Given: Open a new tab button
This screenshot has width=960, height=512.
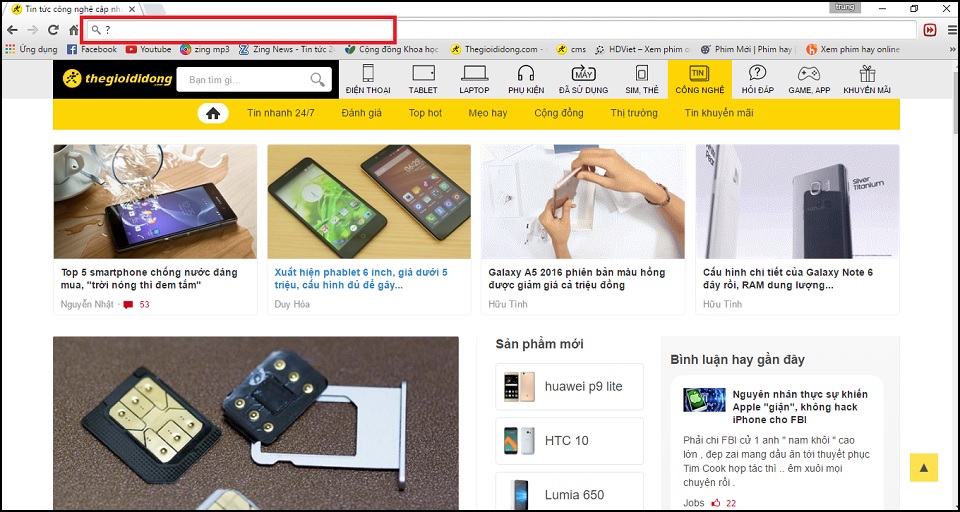Looking at the screenshot, I should pyautogui.click(x=154, y=10).
